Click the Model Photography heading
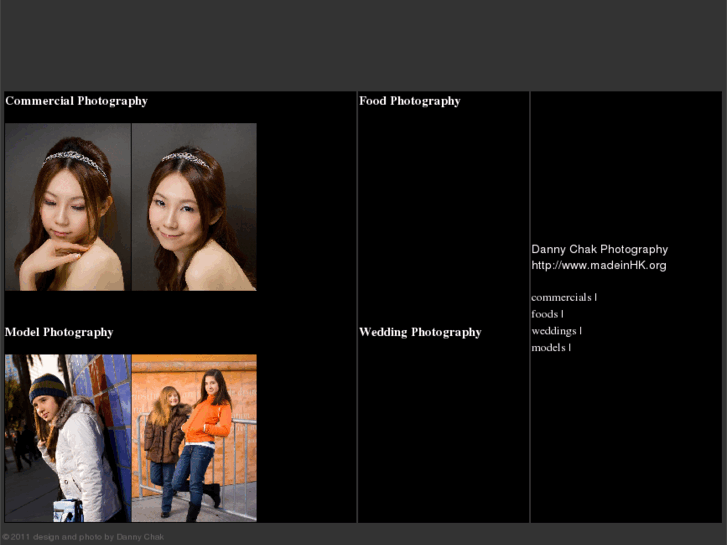The image size is (727, 545). 59,332
